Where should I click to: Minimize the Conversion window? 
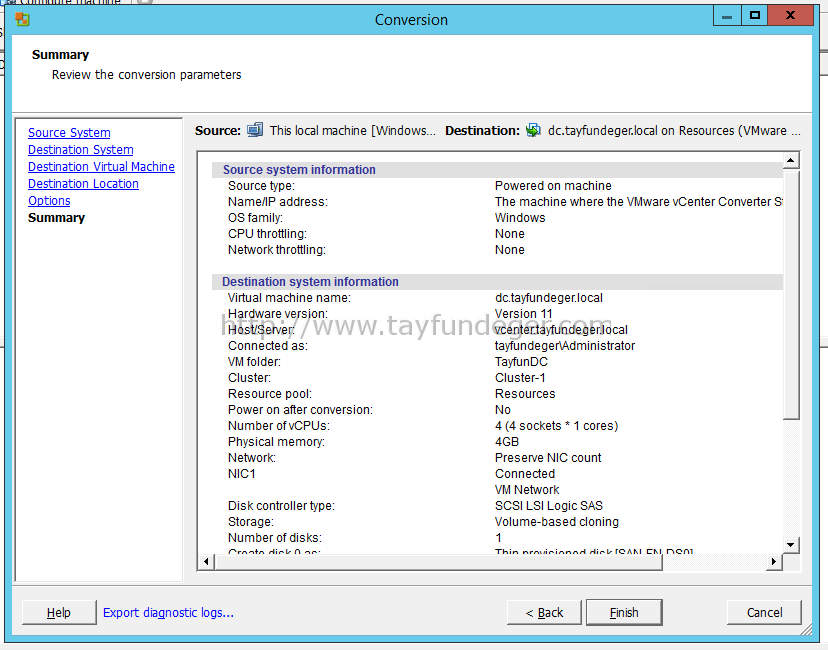click(x=727, y=16)
